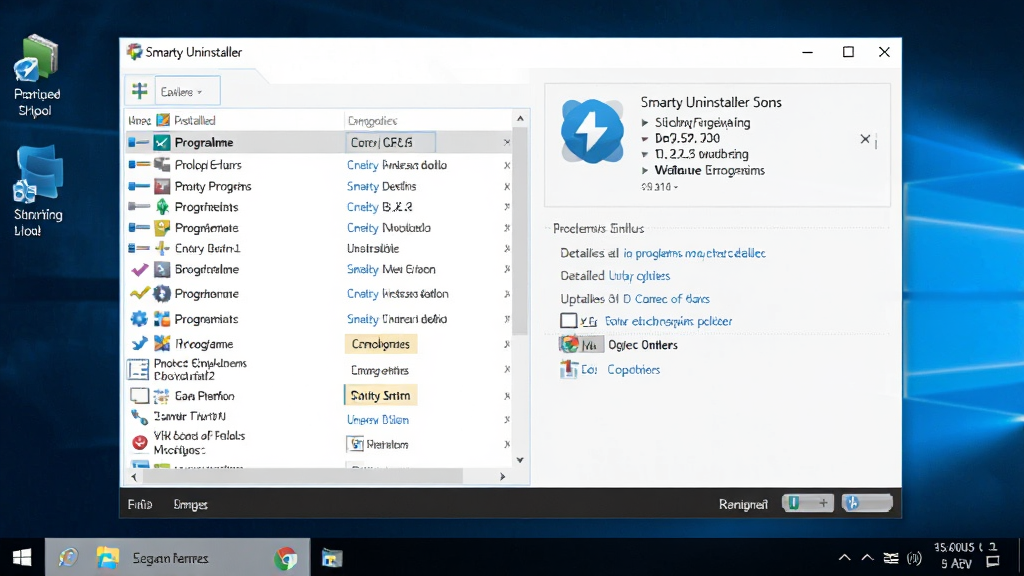Click the list icon of Proted Emplxinems row
1024x576 pixels.
[138, 370]
